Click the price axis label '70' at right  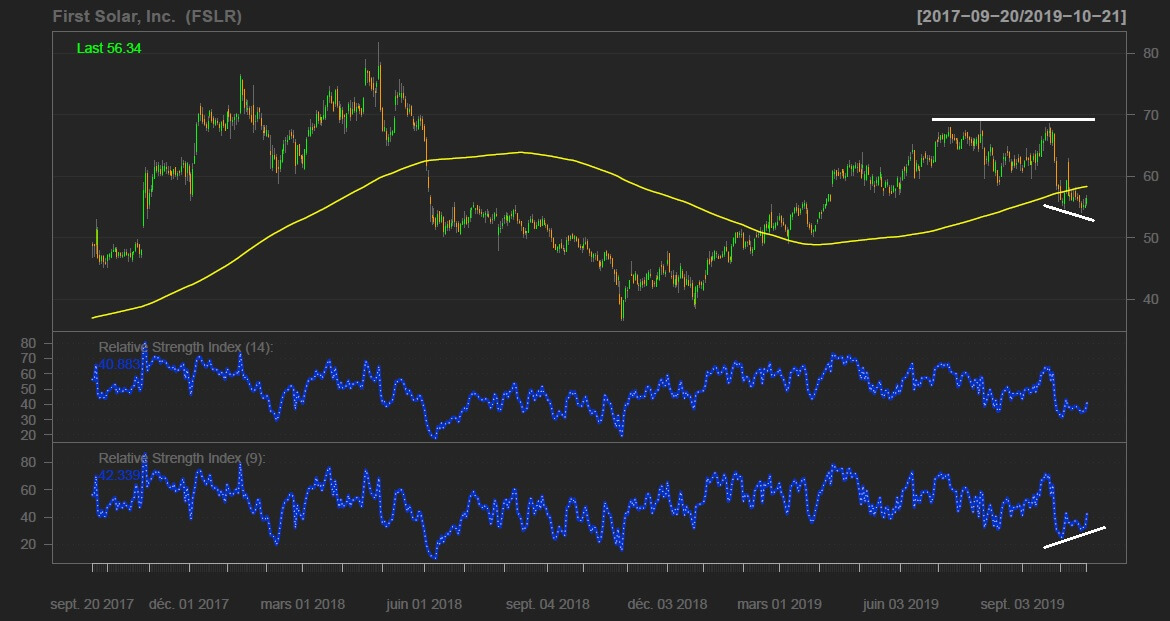click(1151, 115)
